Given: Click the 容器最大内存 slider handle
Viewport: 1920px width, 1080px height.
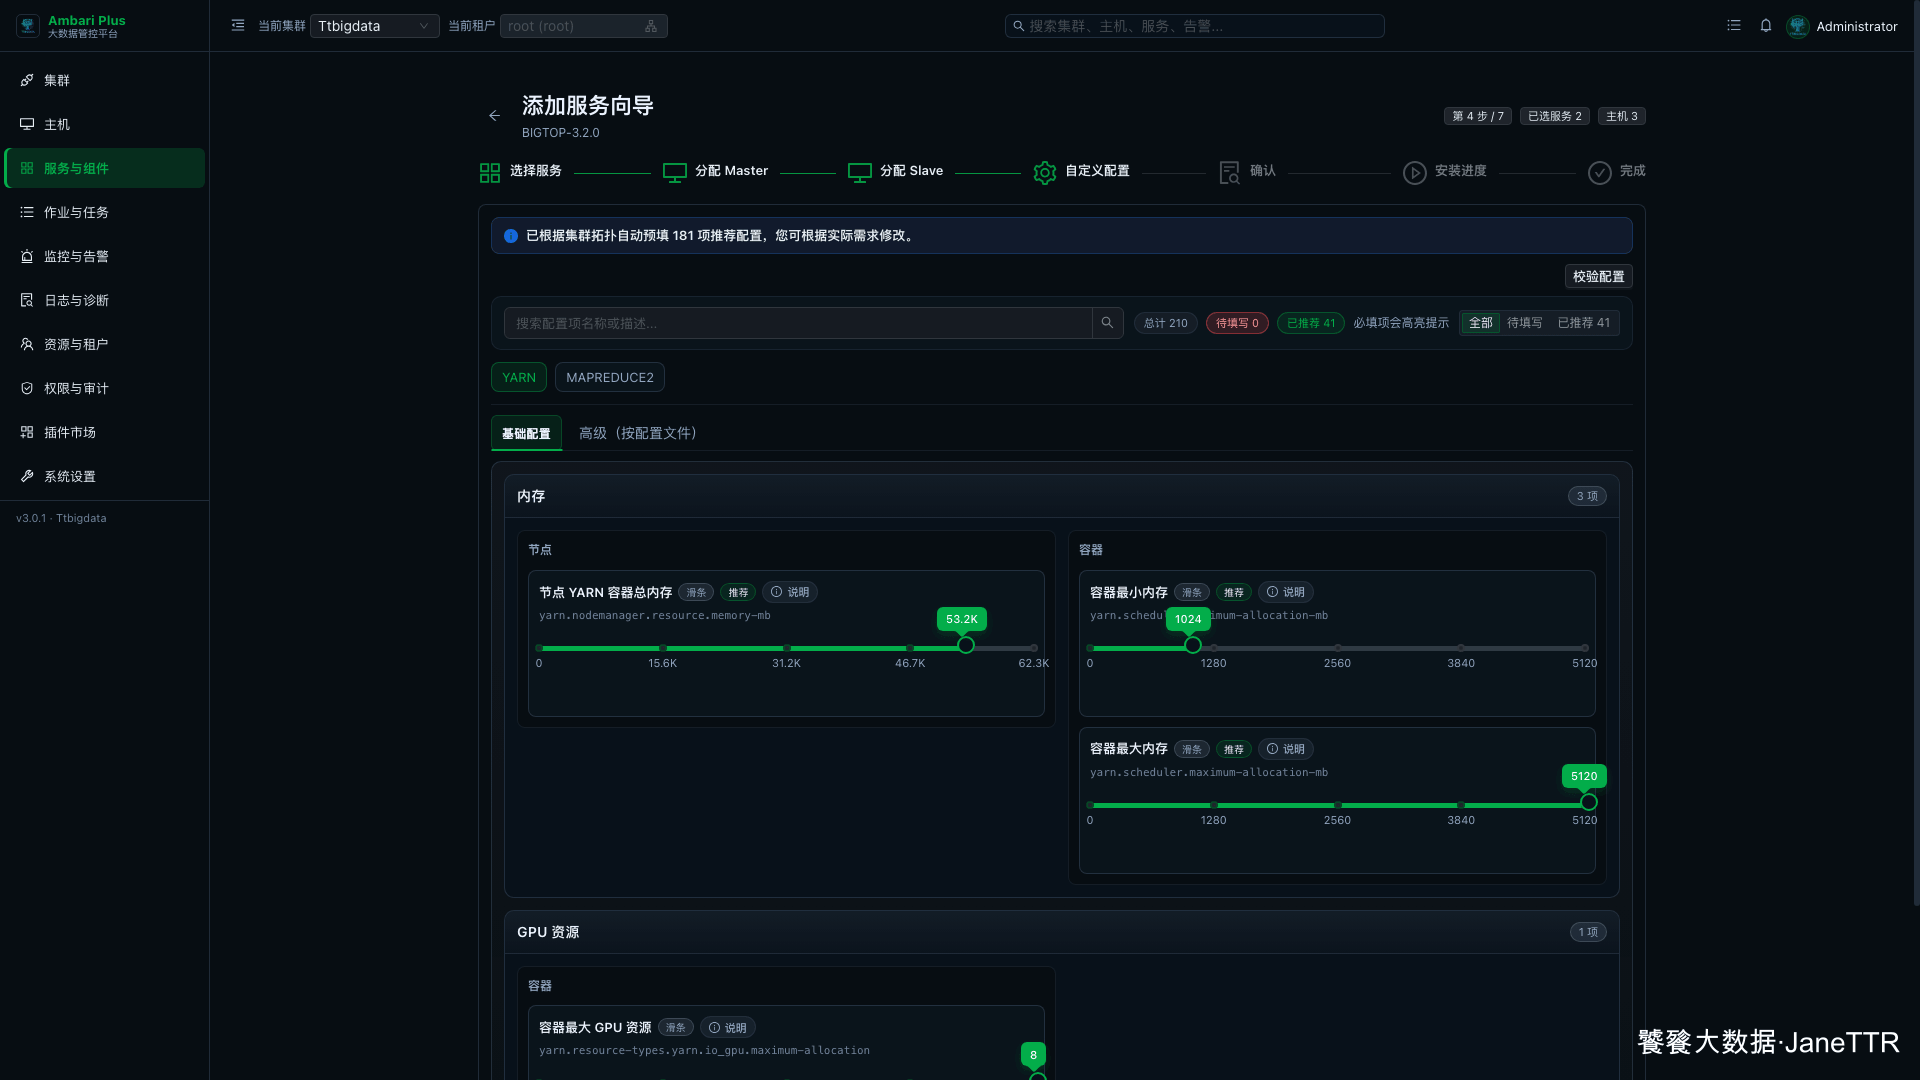Looking at the screenshot, I should 1589,802.
